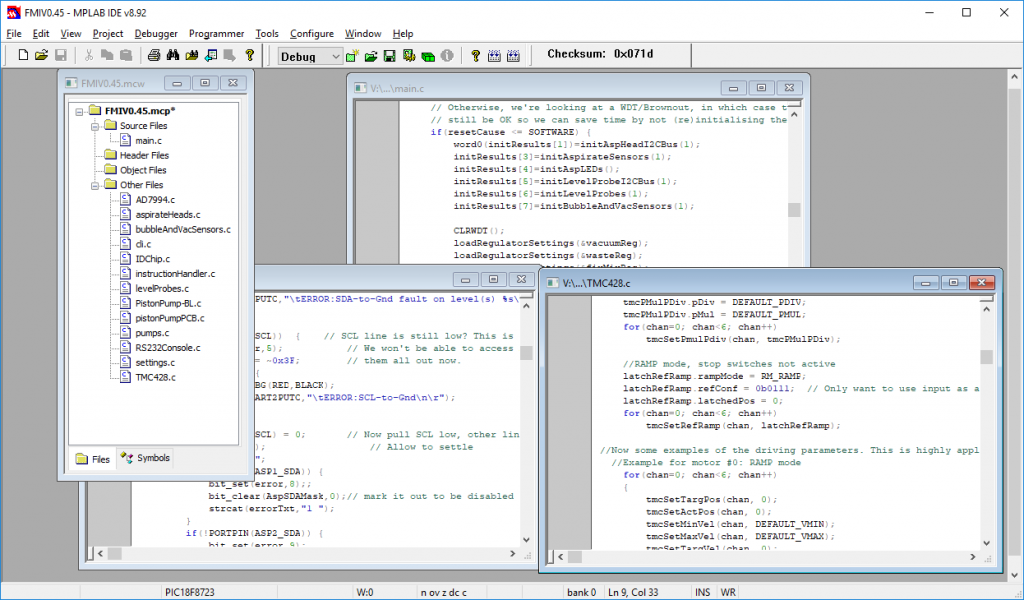
Task: Select the Files tab in project panel
Action: coord(92,459)
